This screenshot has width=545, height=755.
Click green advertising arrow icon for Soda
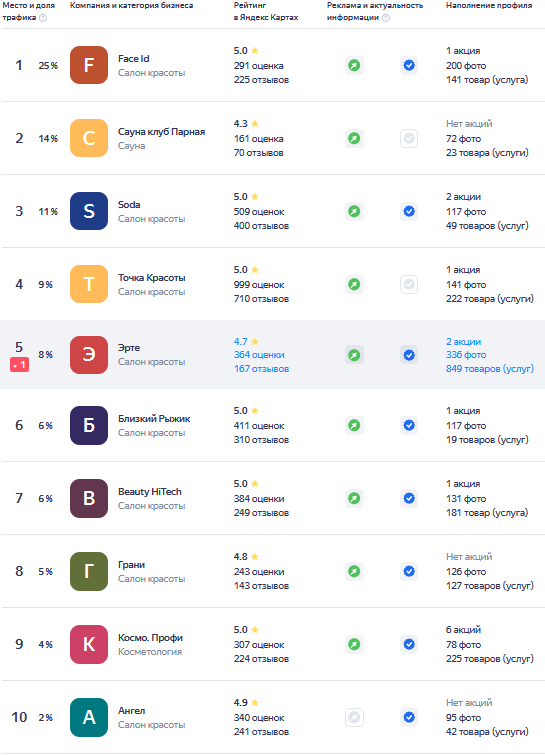[x=354, y=211]
